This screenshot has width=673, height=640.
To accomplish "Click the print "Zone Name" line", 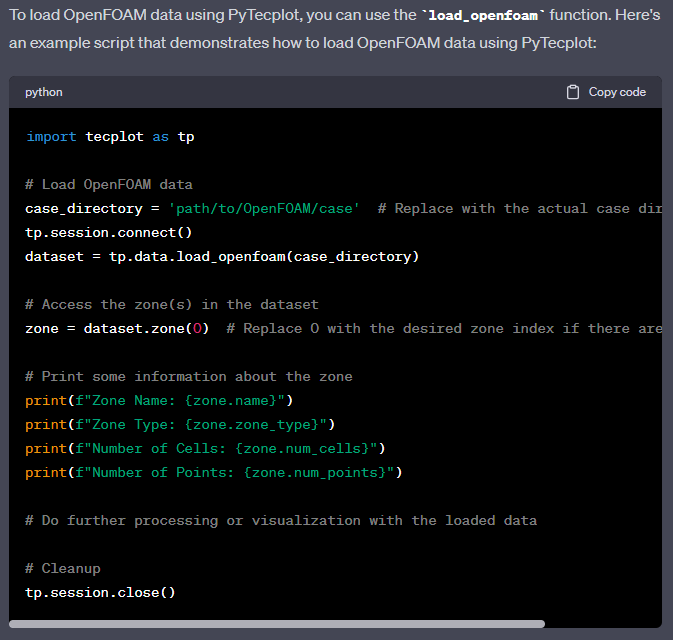I will (159, 401).
